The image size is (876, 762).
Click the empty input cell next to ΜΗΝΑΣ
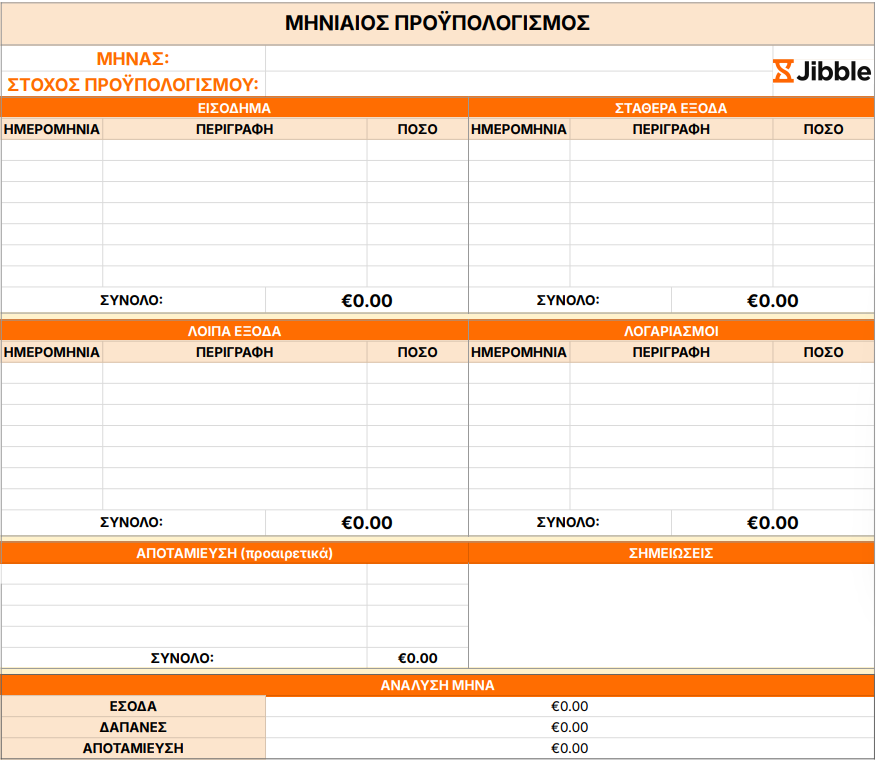pyautogui.click(x=518, y=59)
